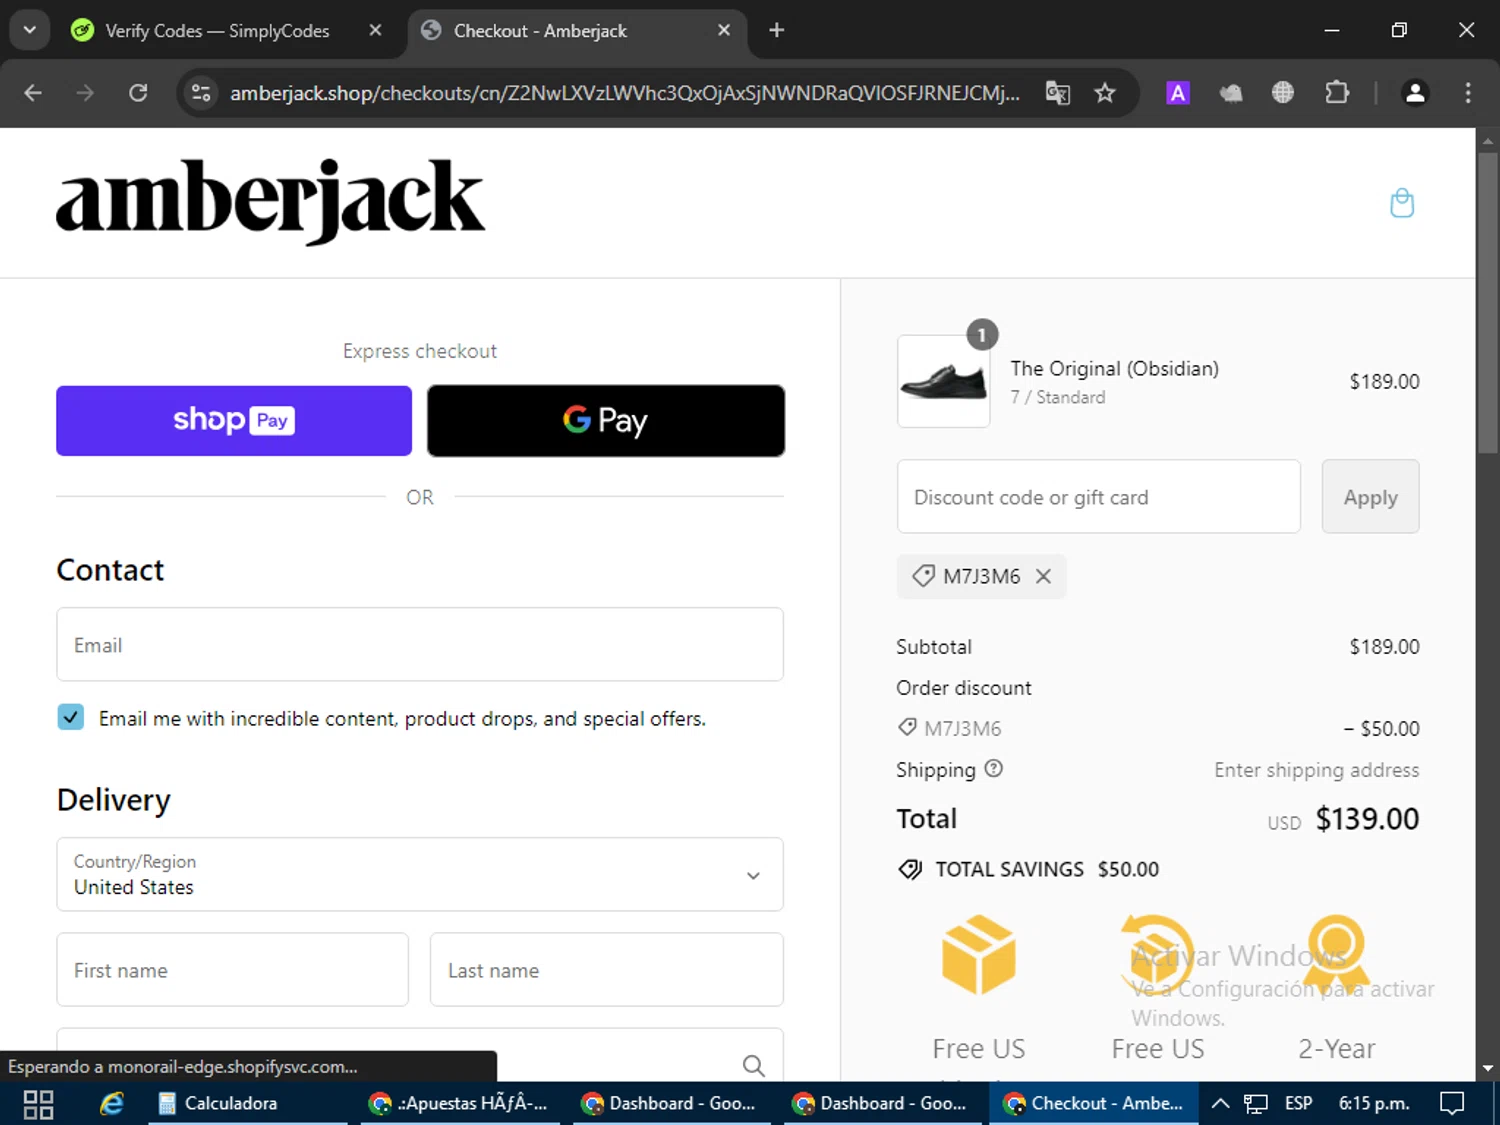Click the ESP language indicator
This screenshot has height=1125, width=1500.
pos(1298,1104)
